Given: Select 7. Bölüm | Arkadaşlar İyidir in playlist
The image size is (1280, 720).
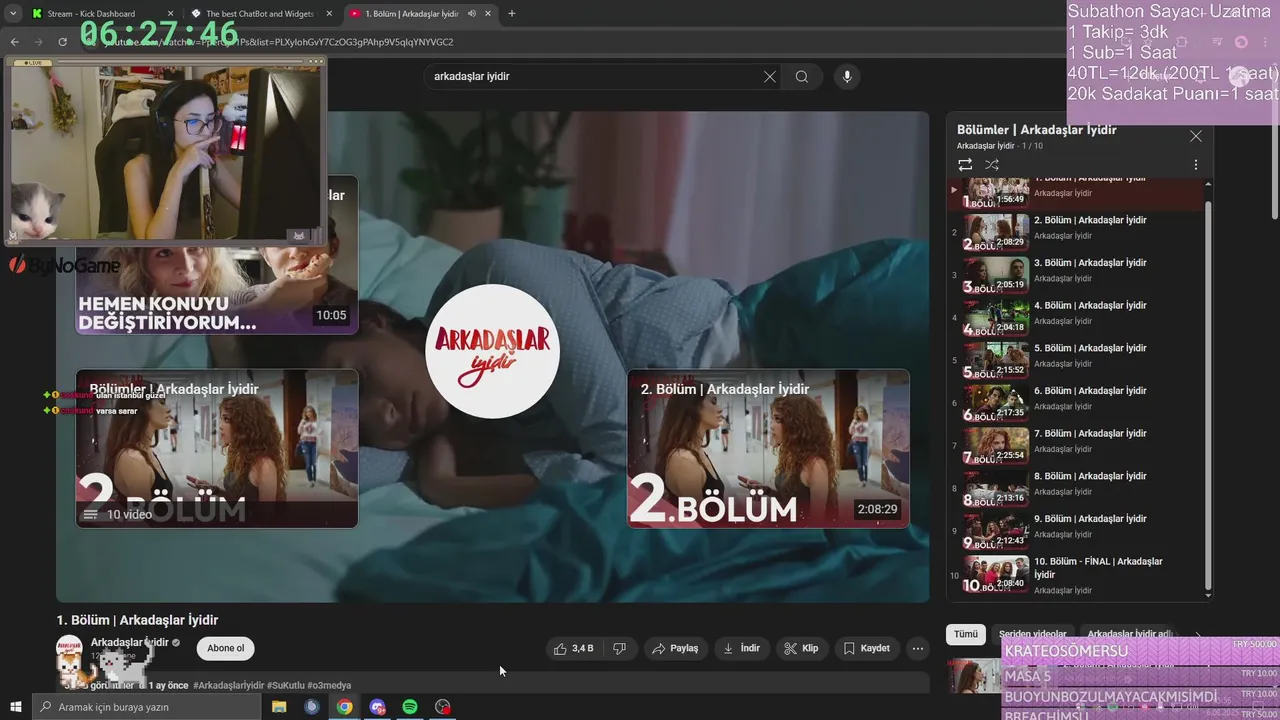Looking at the screenshot, I should [x=1077, y=446].
